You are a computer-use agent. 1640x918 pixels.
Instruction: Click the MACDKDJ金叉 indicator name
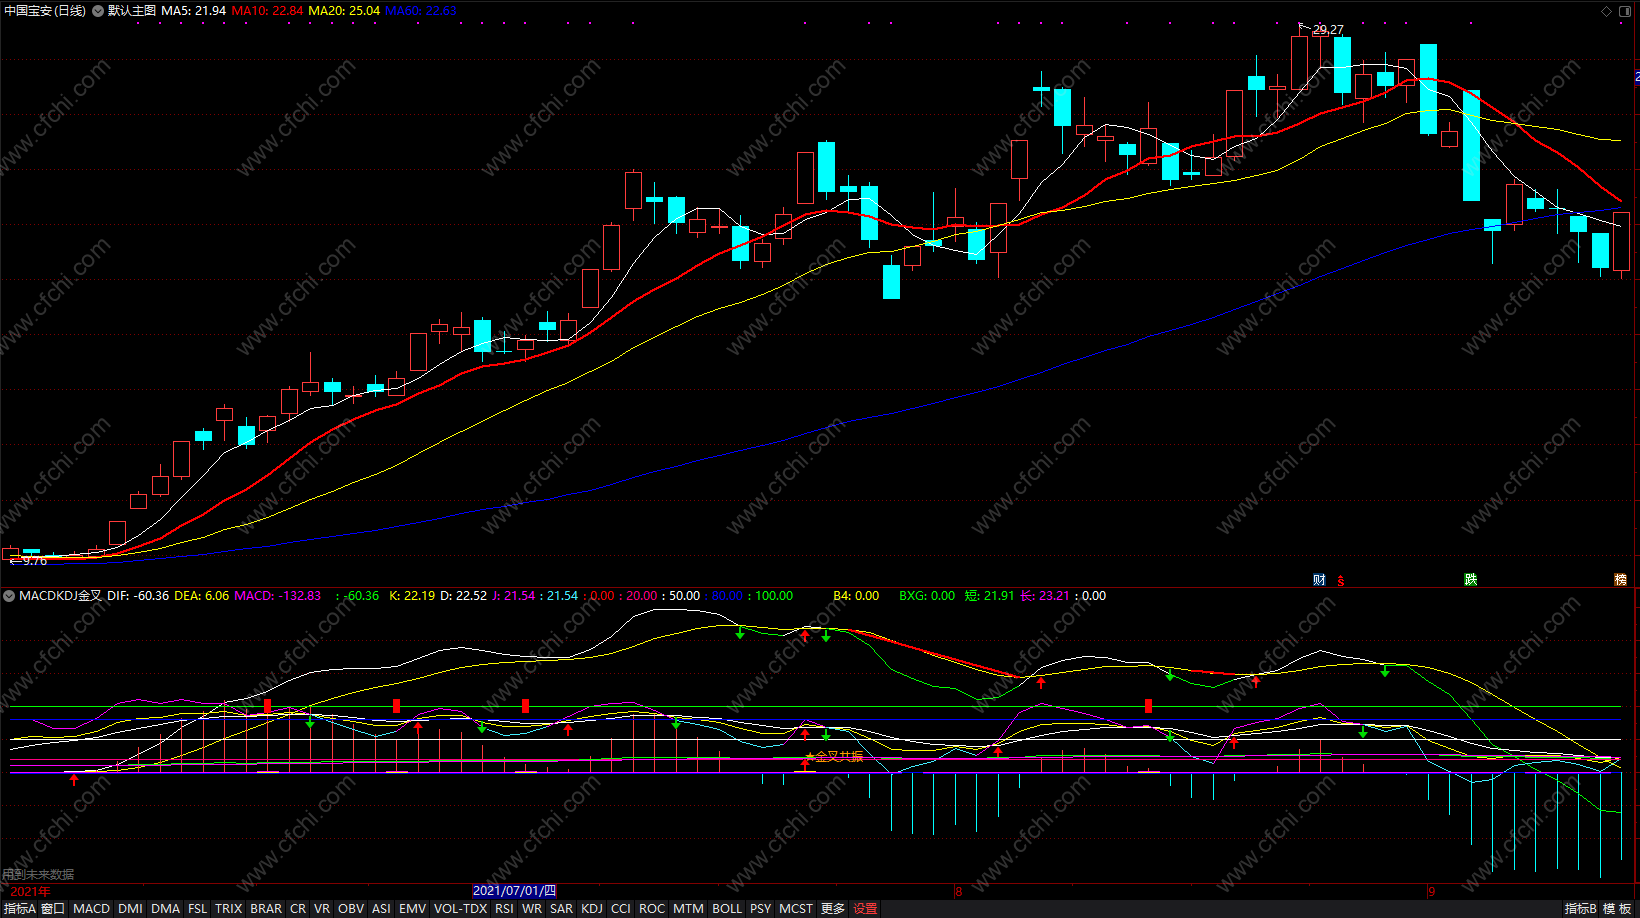coord(61,596)
